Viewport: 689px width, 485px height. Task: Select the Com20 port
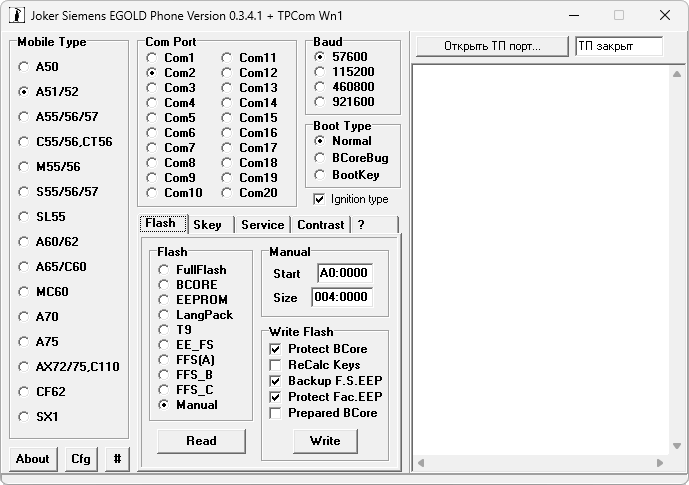pyautogui.click(x=249, y=193)
